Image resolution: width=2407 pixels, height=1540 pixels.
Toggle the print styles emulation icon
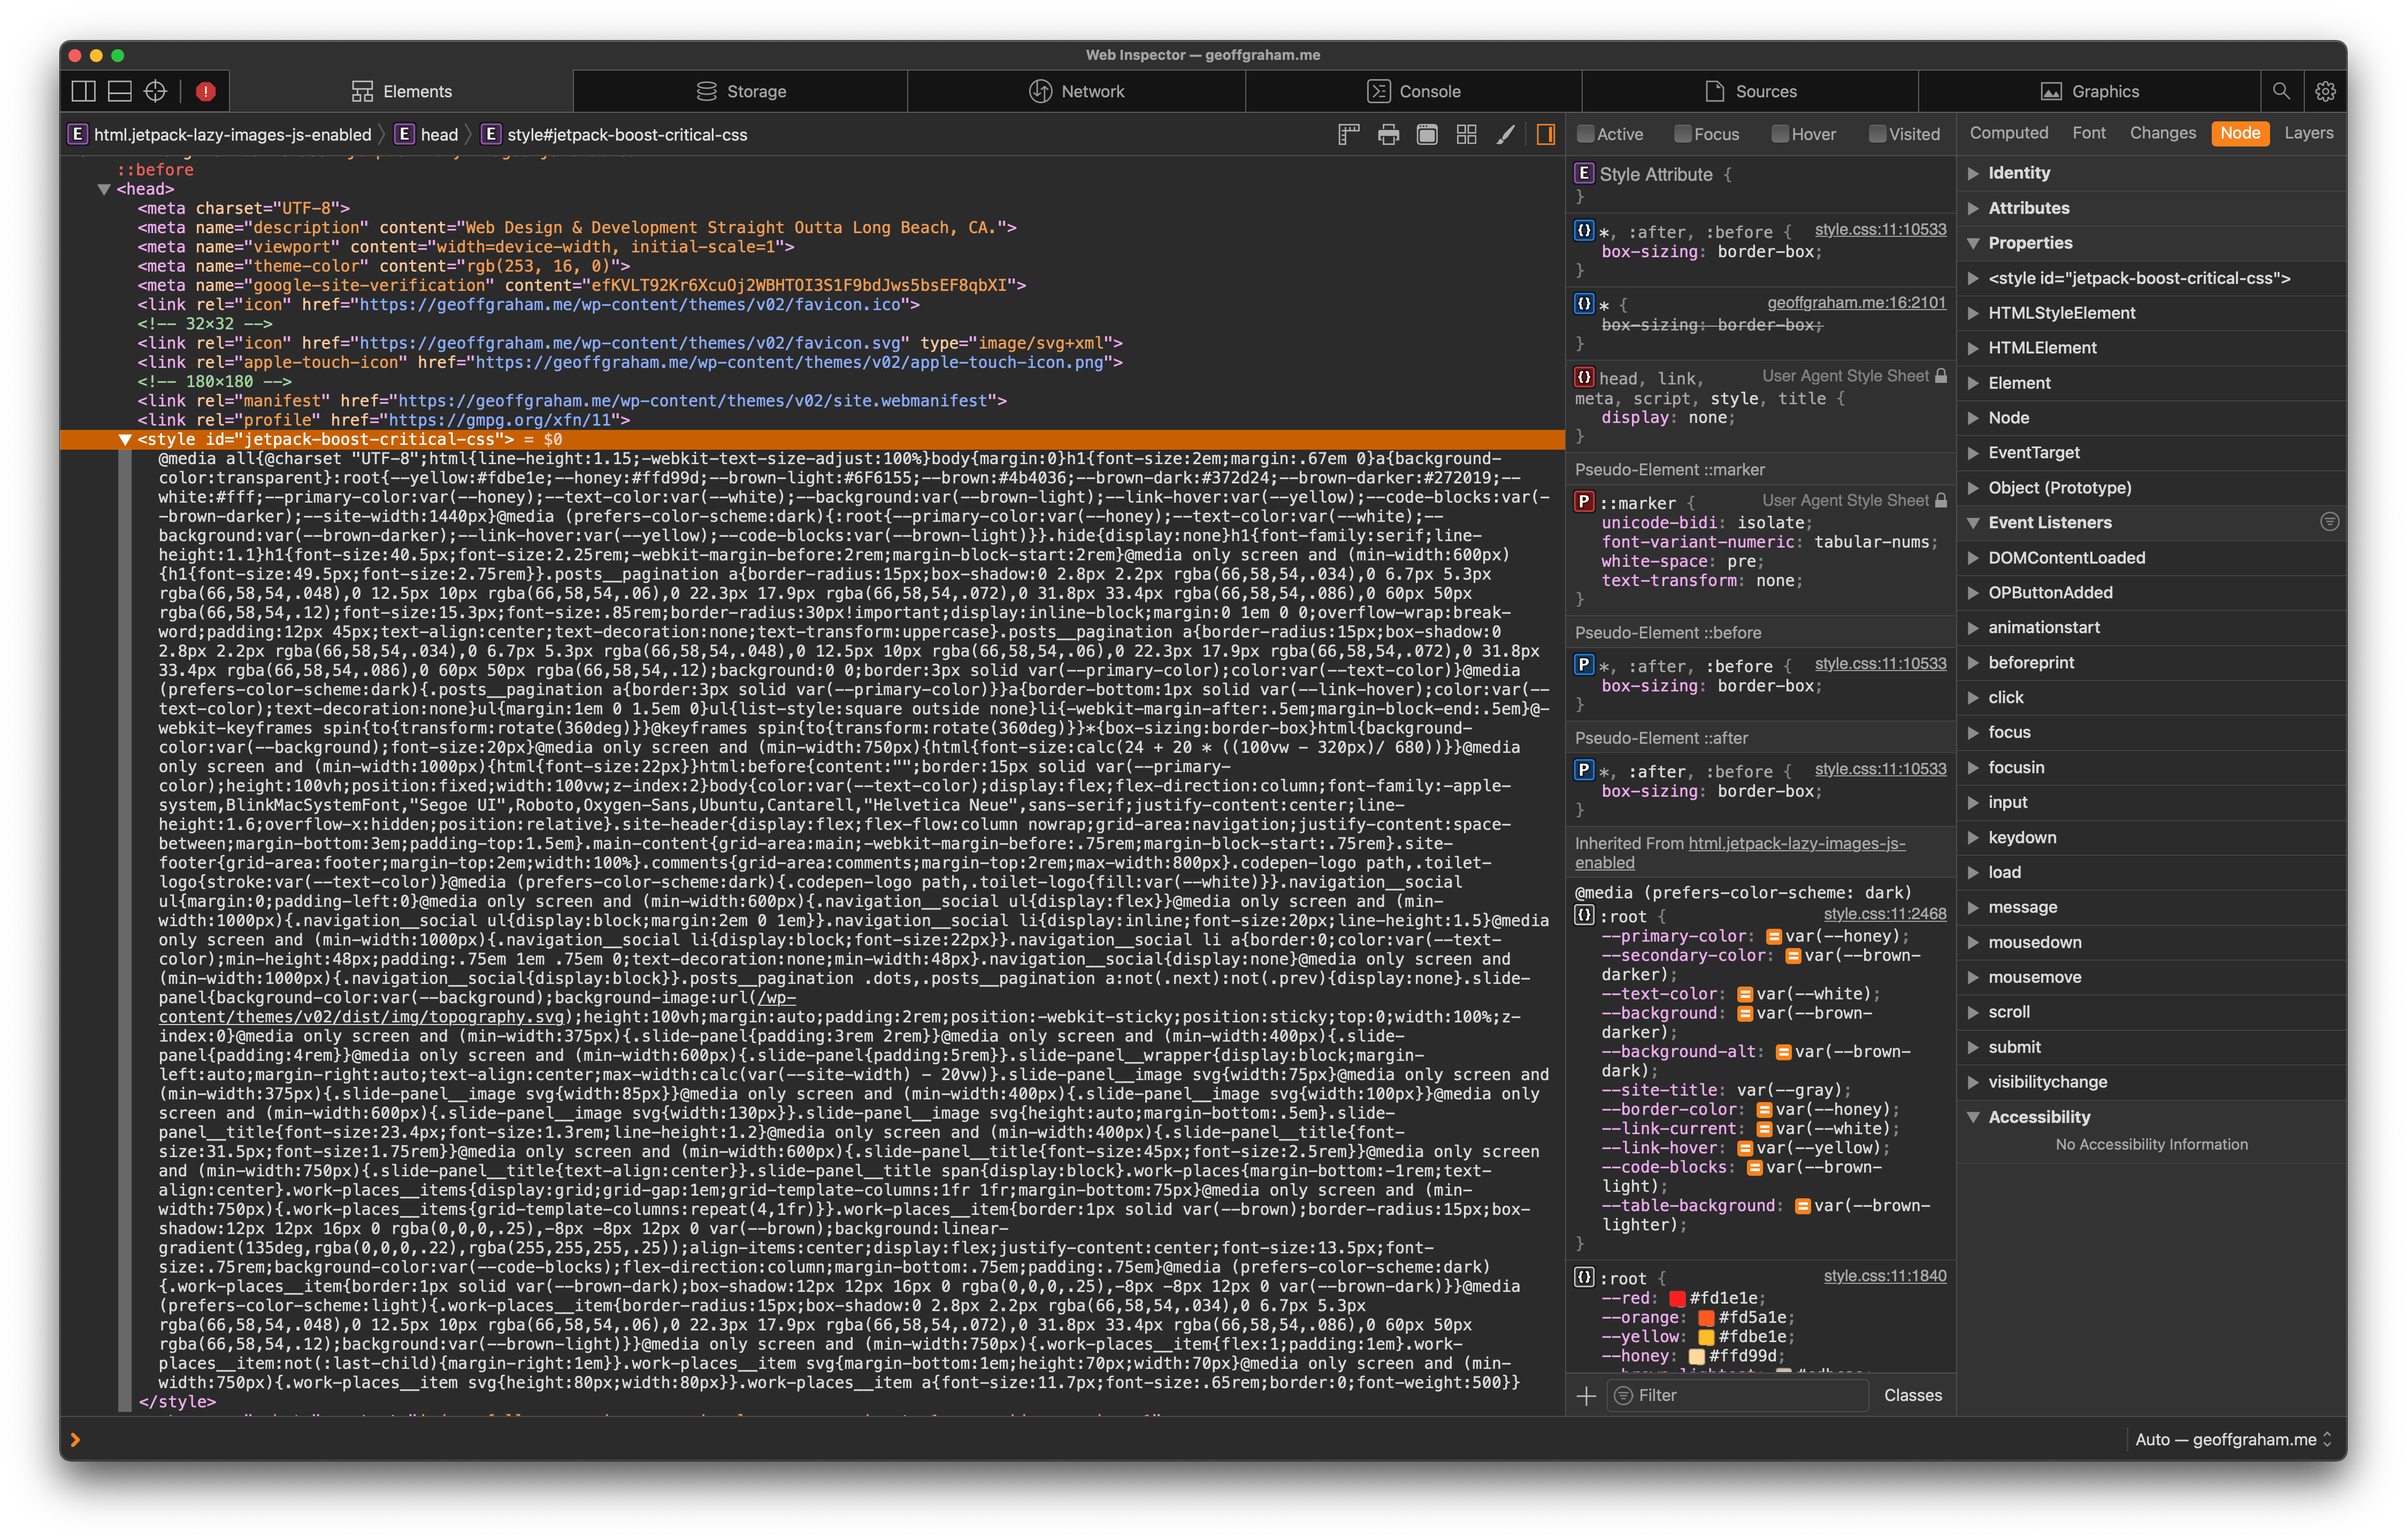1389,133
